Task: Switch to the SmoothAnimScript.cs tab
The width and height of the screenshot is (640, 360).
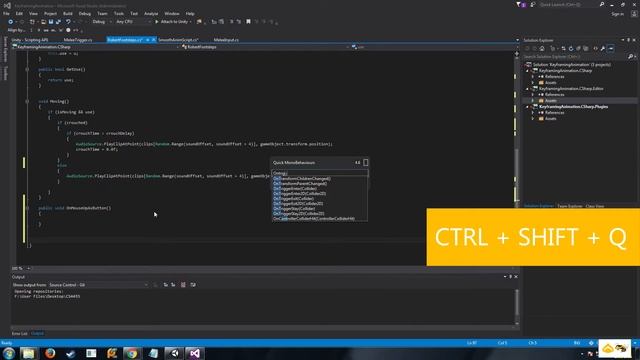Action: [178, 40]
